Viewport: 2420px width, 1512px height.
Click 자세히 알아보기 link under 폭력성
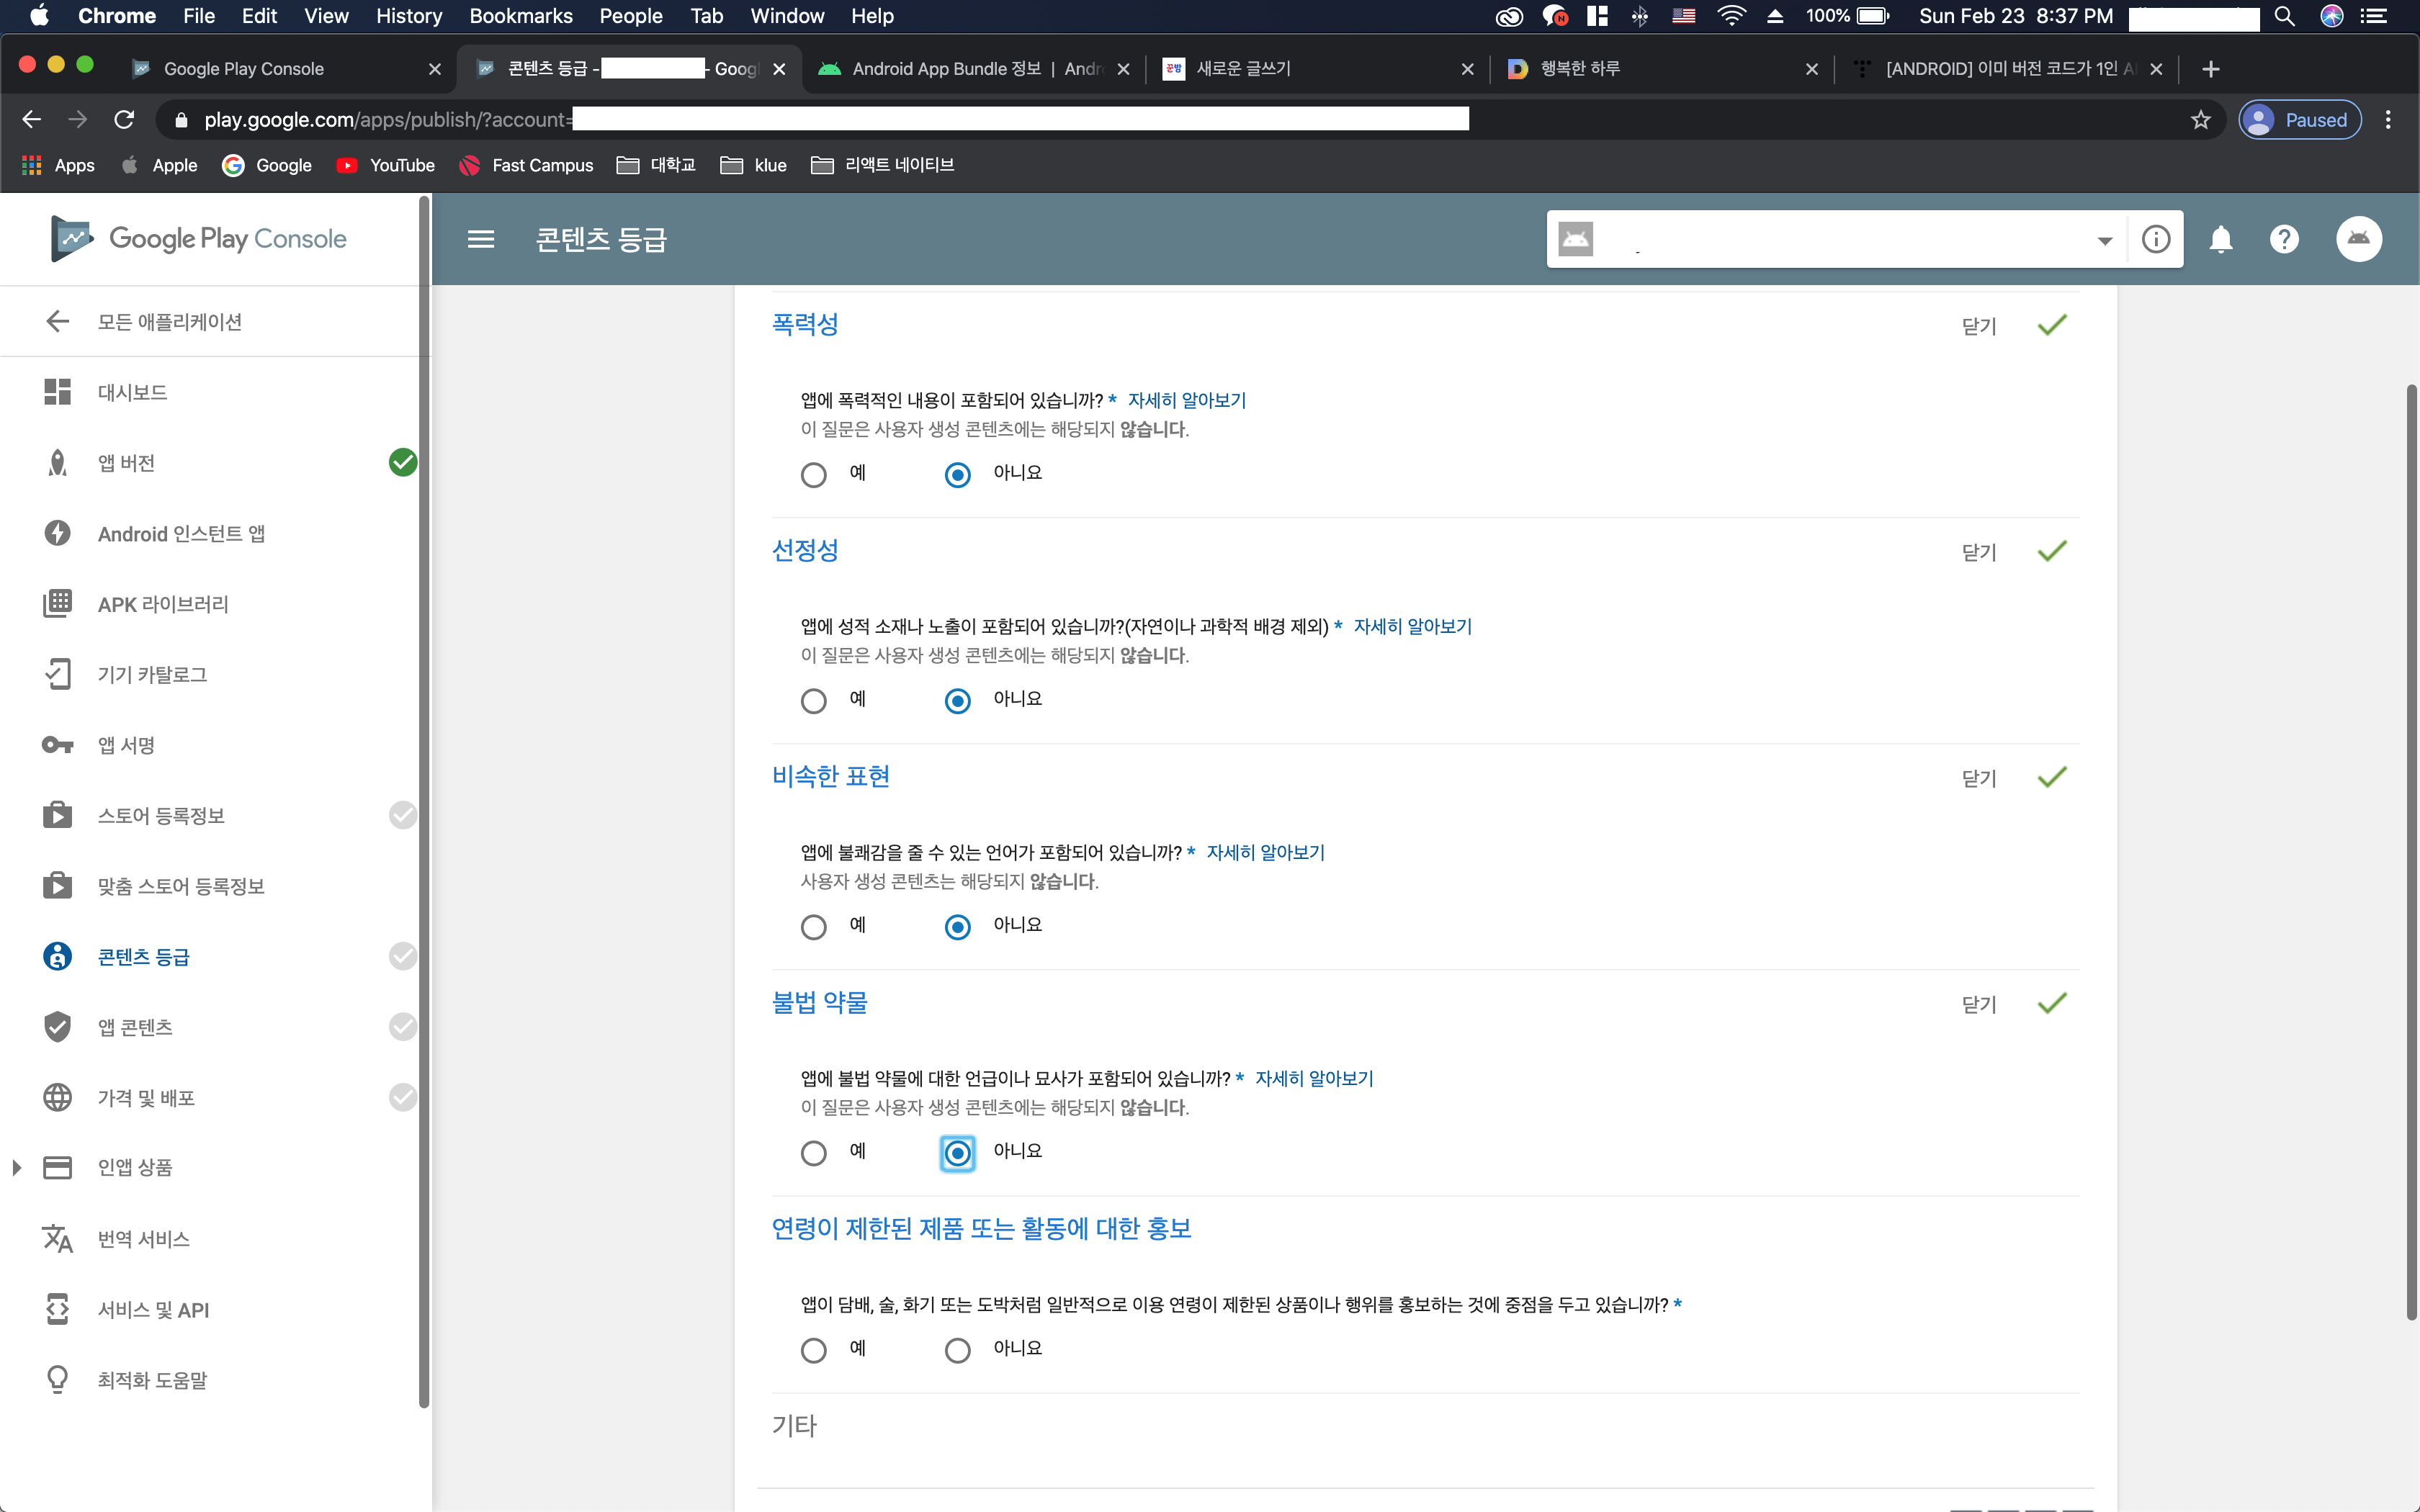[1186, 400]
